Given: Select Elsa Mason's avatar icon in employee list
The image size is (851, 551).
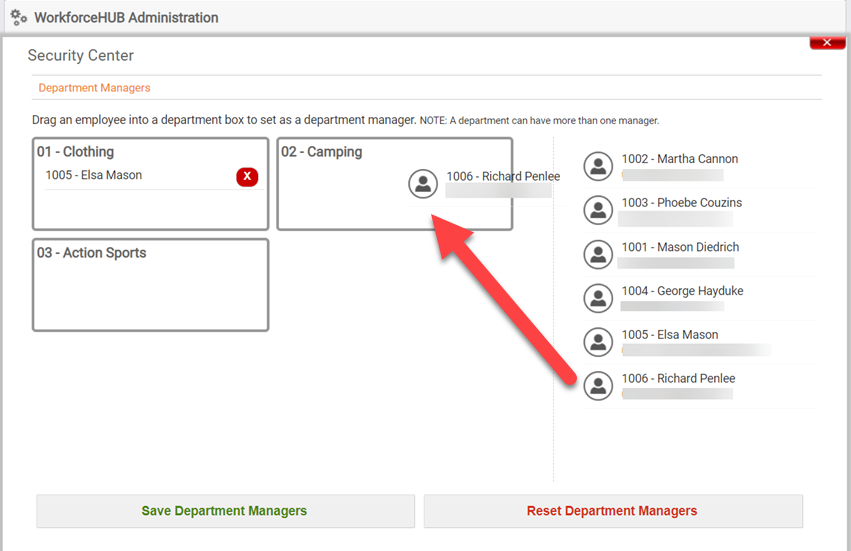Looking at the screenshot, I should click(x=598, y=342).
